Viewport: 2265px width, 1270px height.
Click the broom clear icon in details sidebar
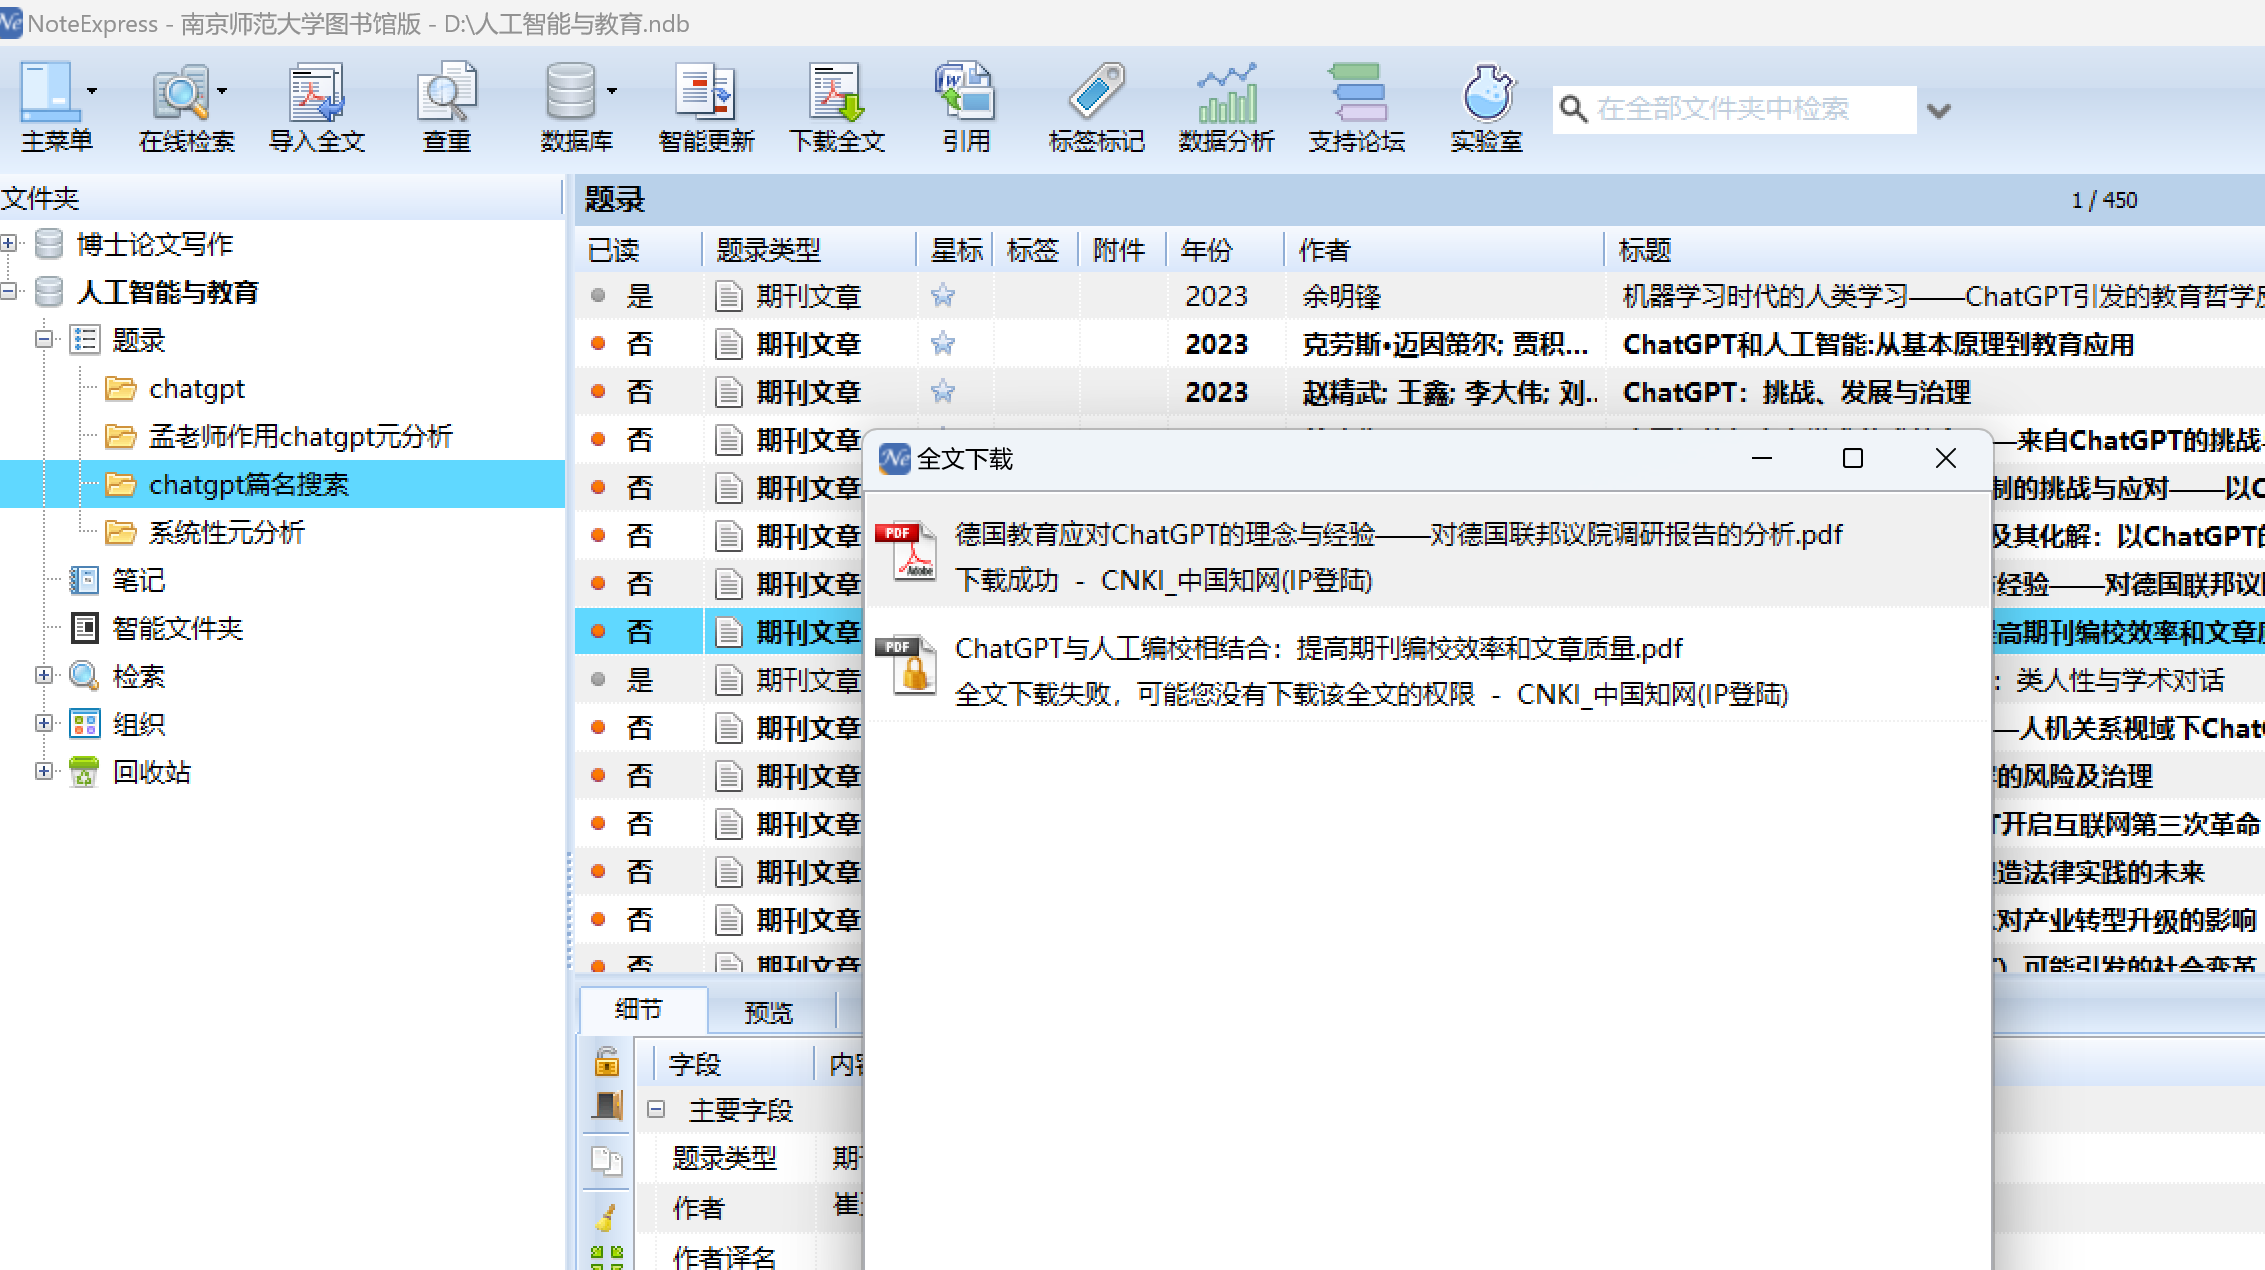[x=607, y=1217]
